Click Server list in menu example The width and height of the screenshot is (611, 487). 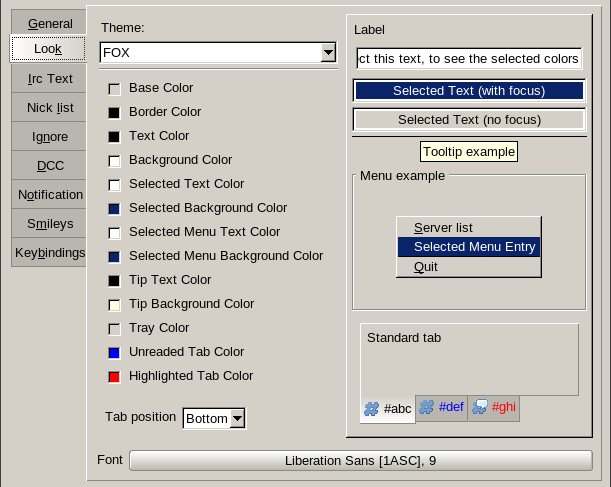pos(469,228)
